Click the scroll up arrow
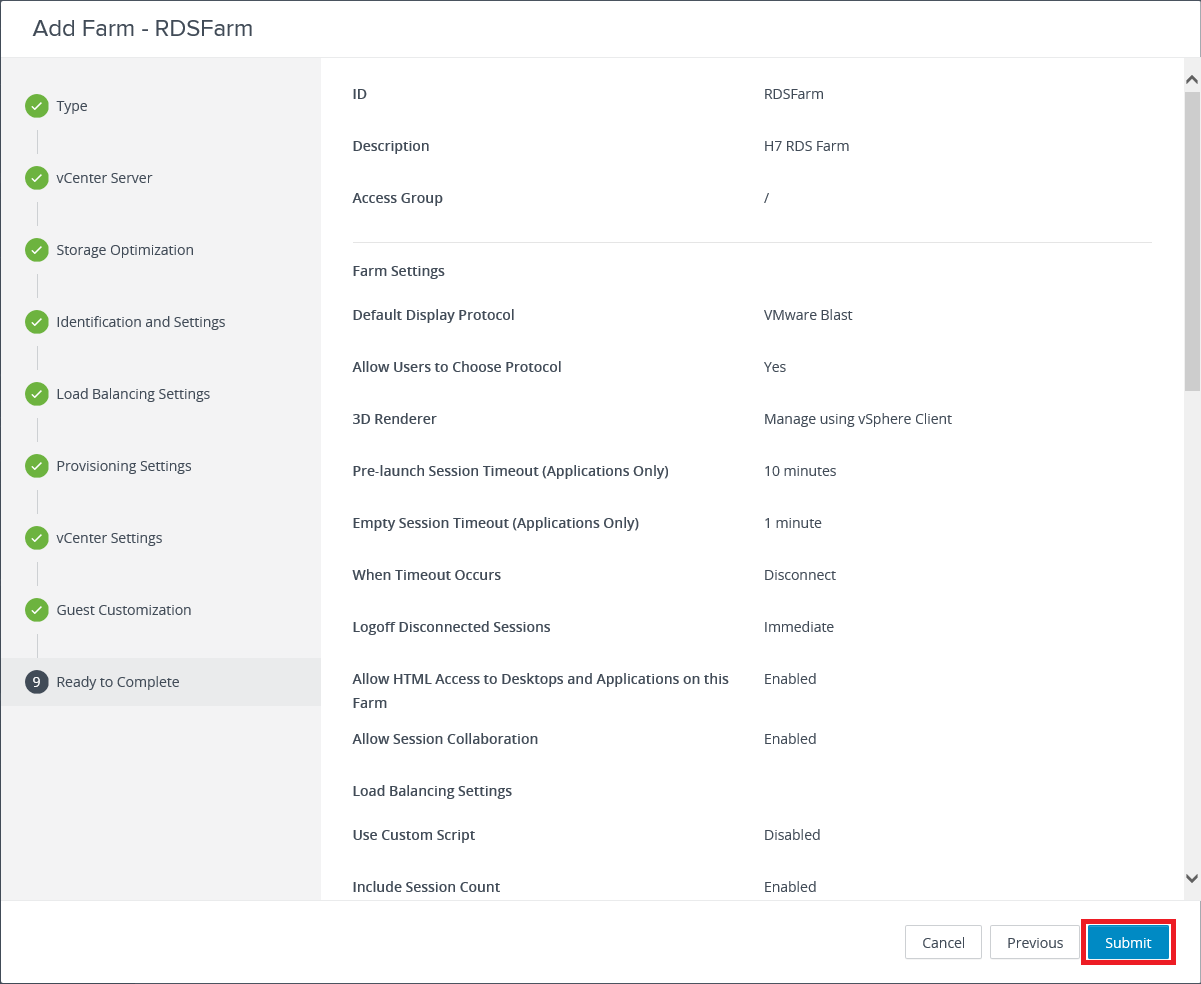Viewport: 1201px width, 984px height. tap(1191, 79)
